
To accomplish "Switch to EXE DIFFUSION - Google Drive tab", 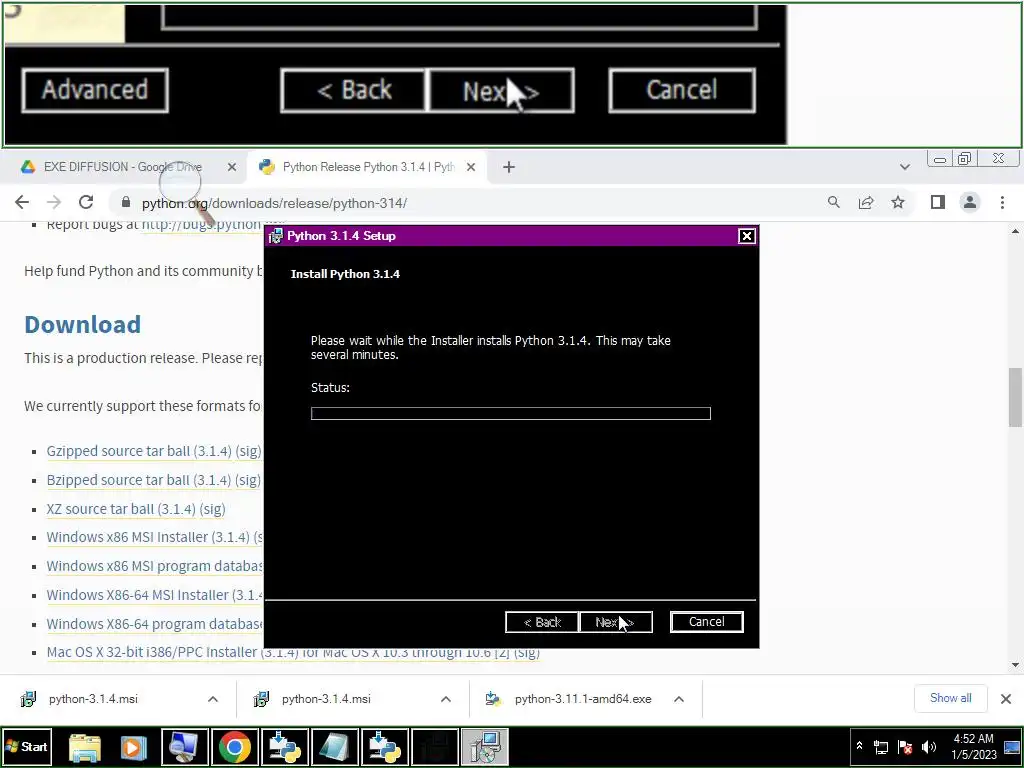I will (123, 167).
